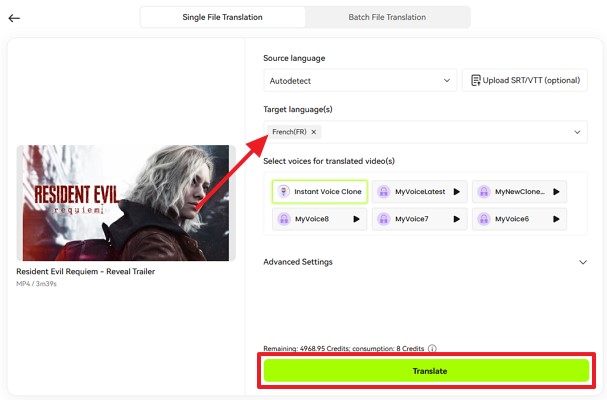This screenshot has width=607, height=400.
Task: Click the MyVoice6 avatar icon
Action: [484, 219]
